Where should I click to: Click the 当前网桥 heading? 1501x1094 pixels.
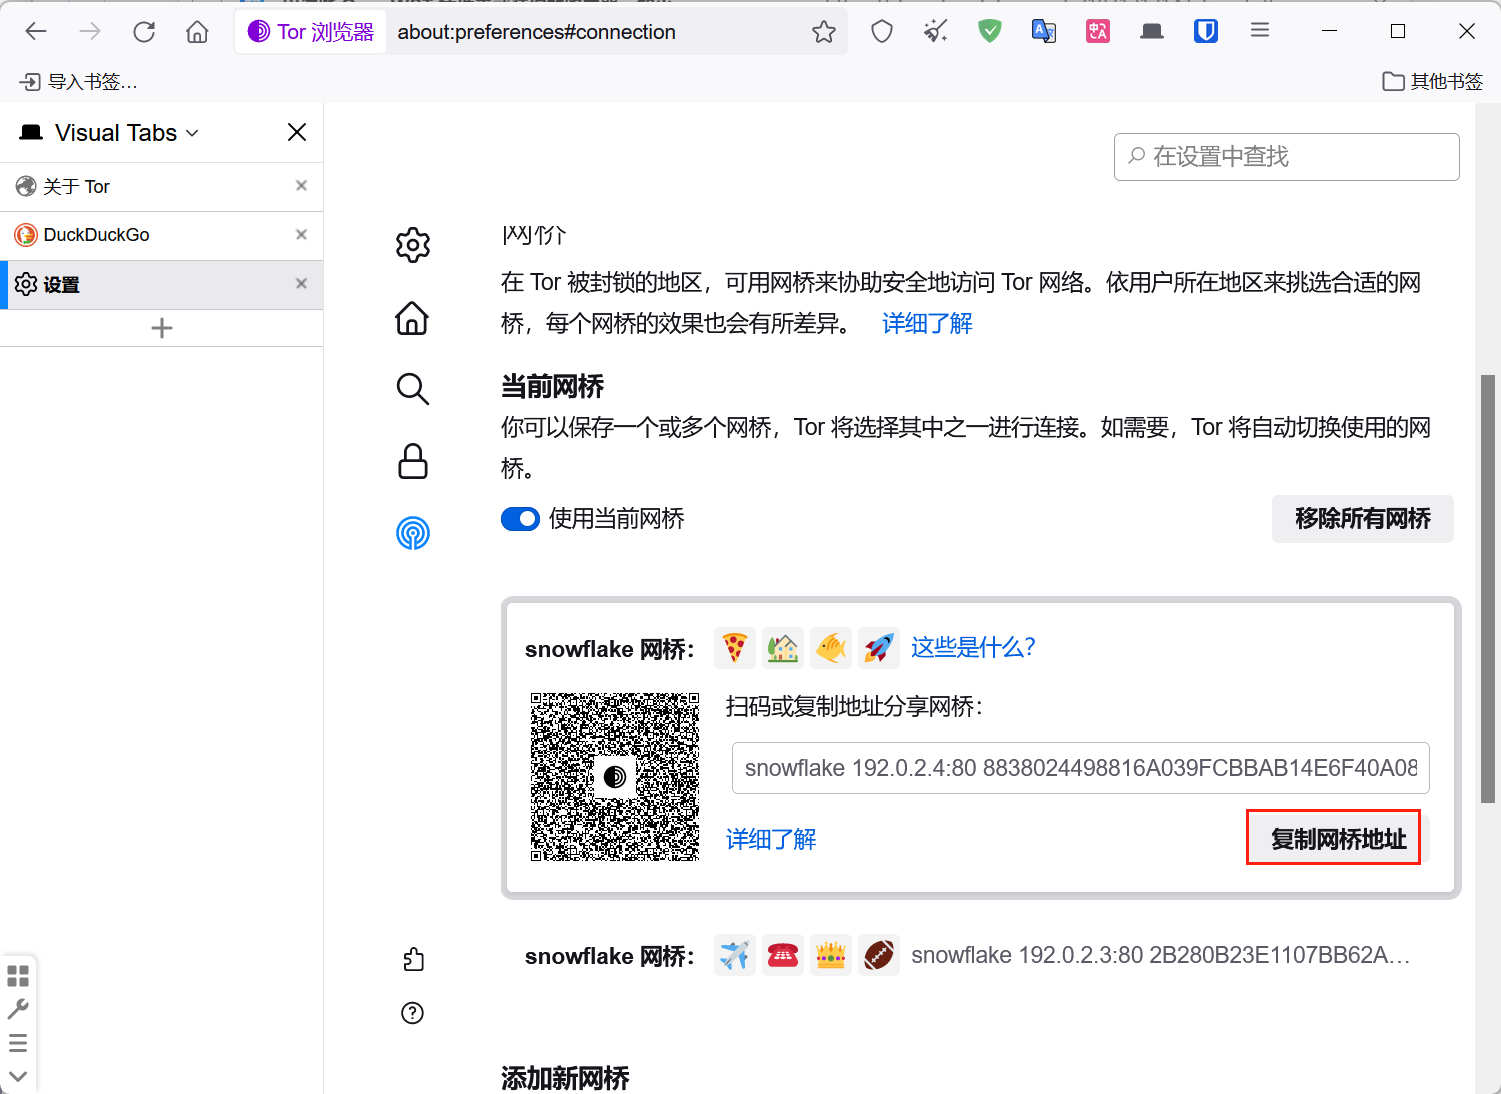click(553, 387)
